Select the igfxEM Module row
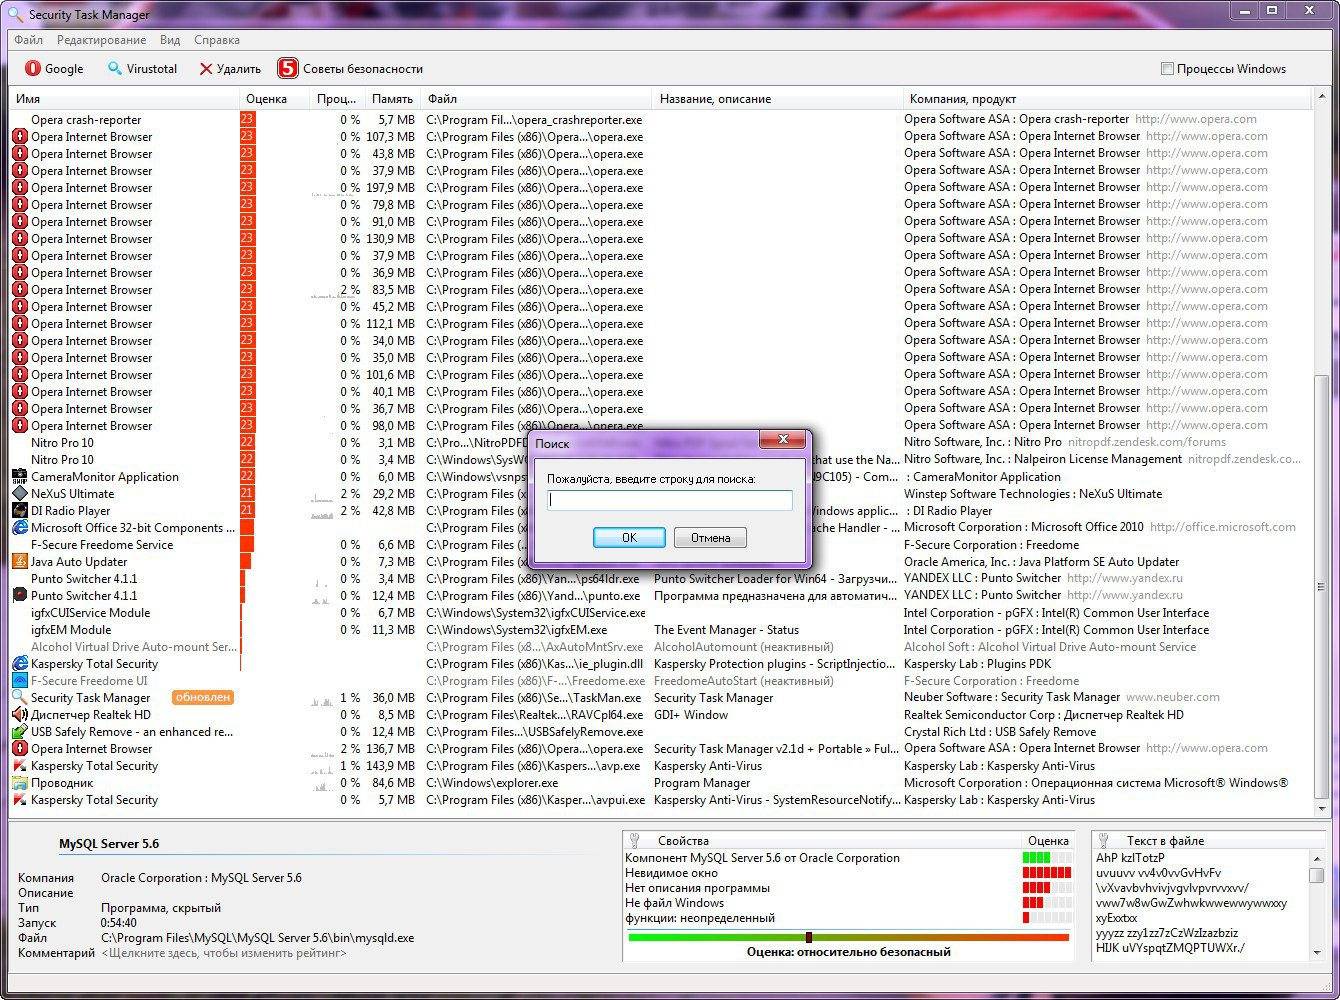The image size is (1340, 1000). click(660, 629)
